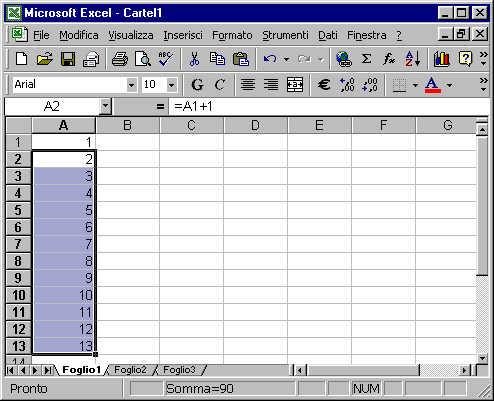Viewport: 494px width, 401px height.
Task: Open the font size 10 dropdown
Action: (x=171, y=85)
